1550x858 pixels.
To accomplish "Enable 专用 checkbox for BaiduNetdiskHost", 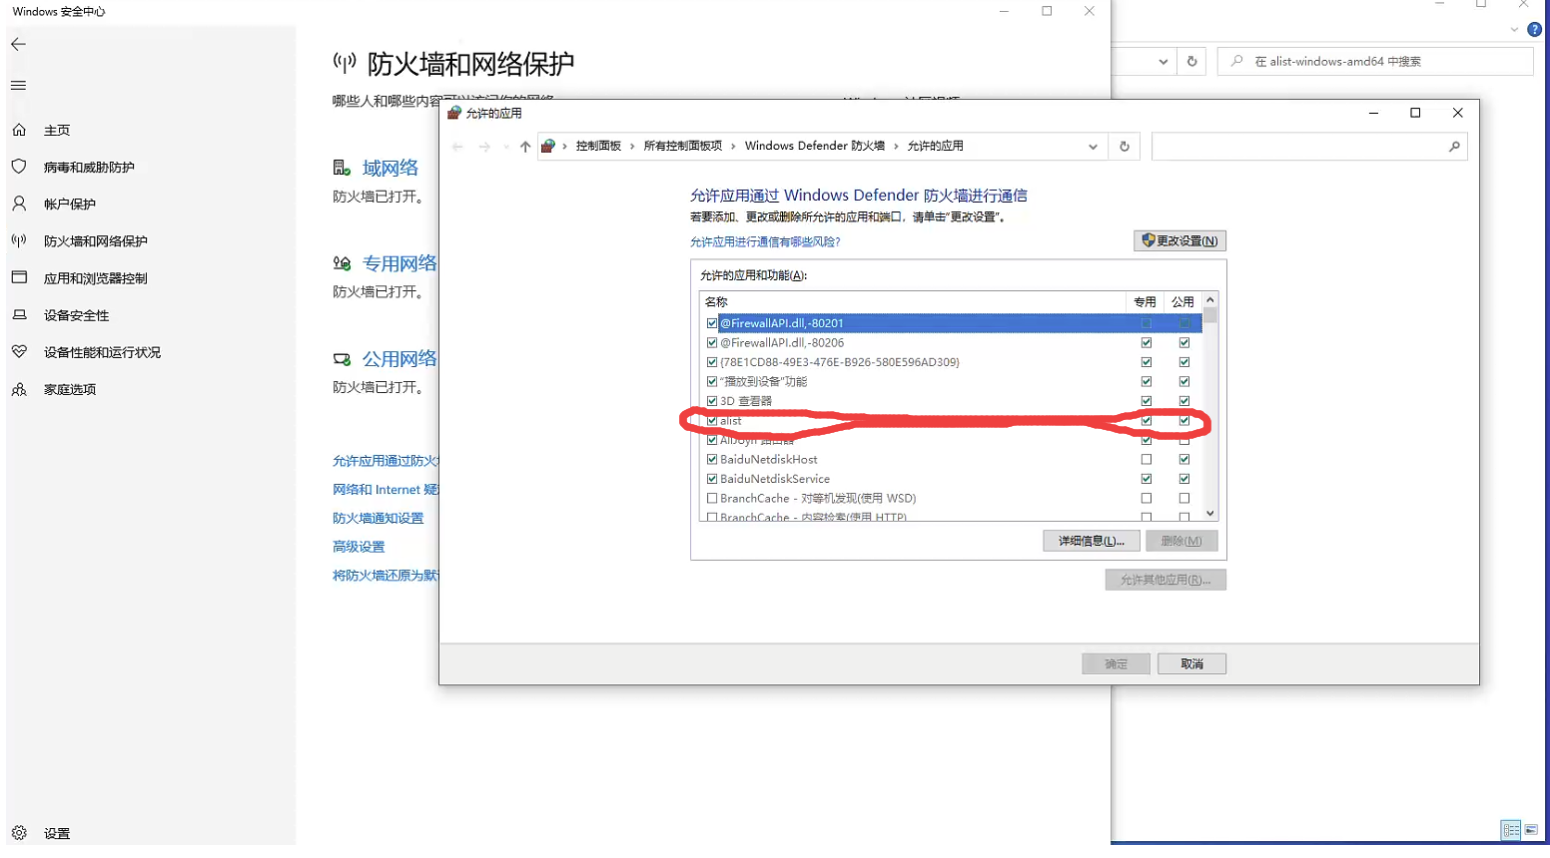I will coord(1146,460).
